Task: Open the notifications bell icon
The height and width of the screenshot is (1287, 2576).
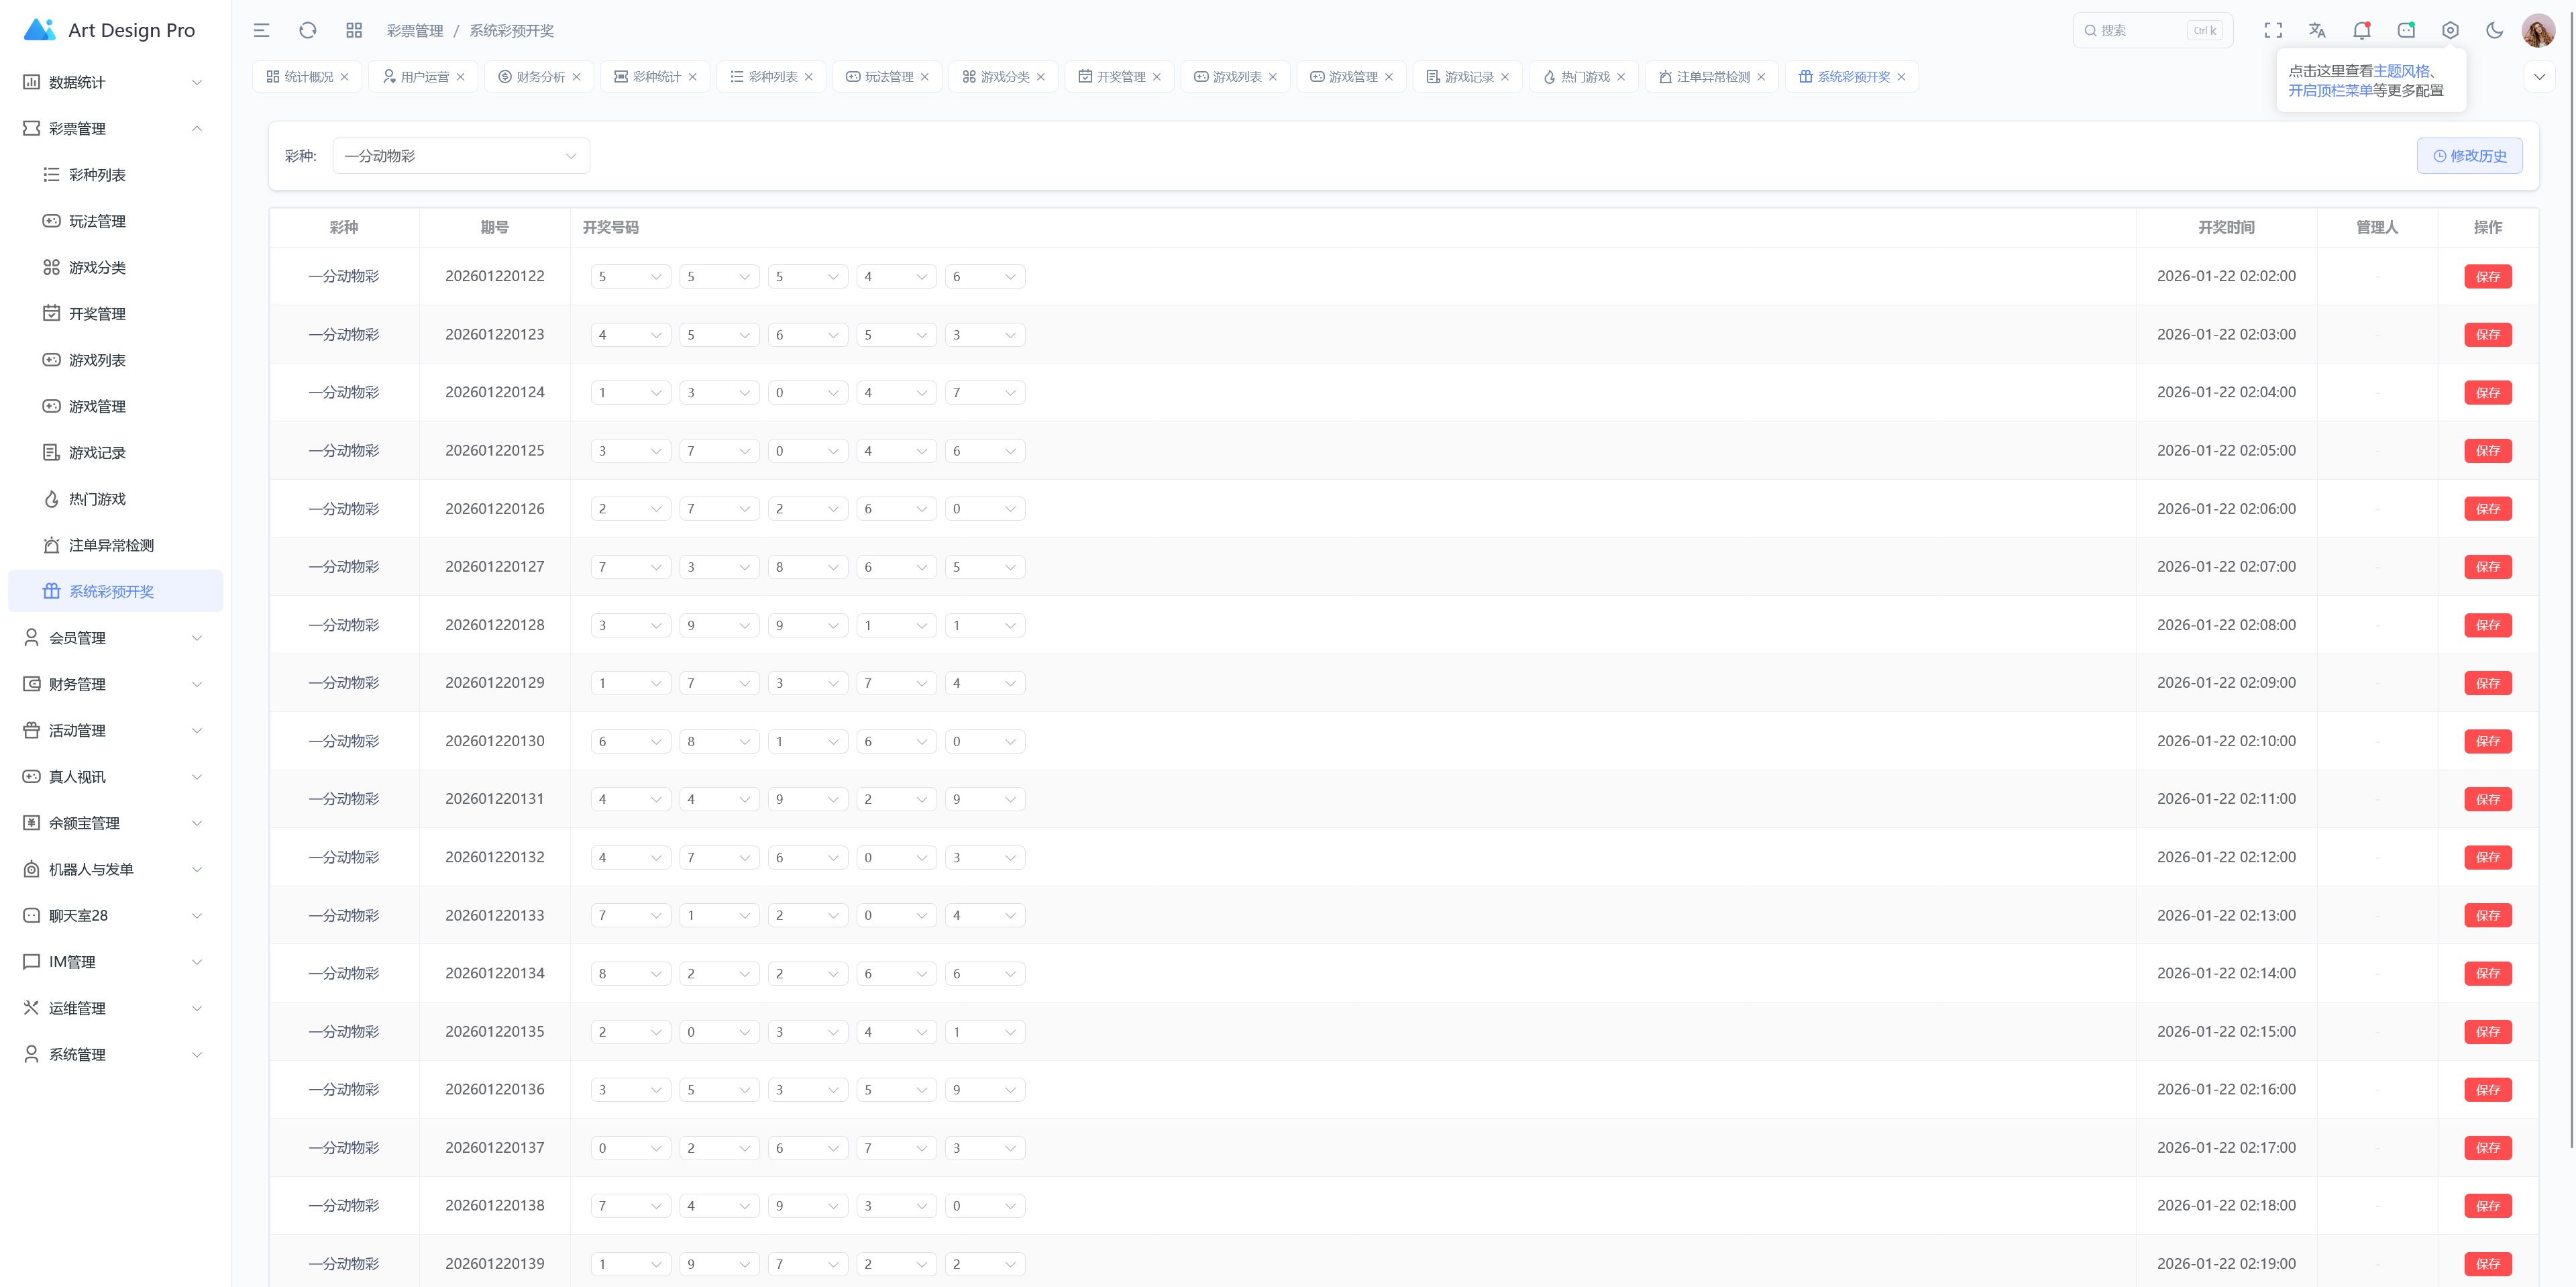Action: click(2361, 30)
